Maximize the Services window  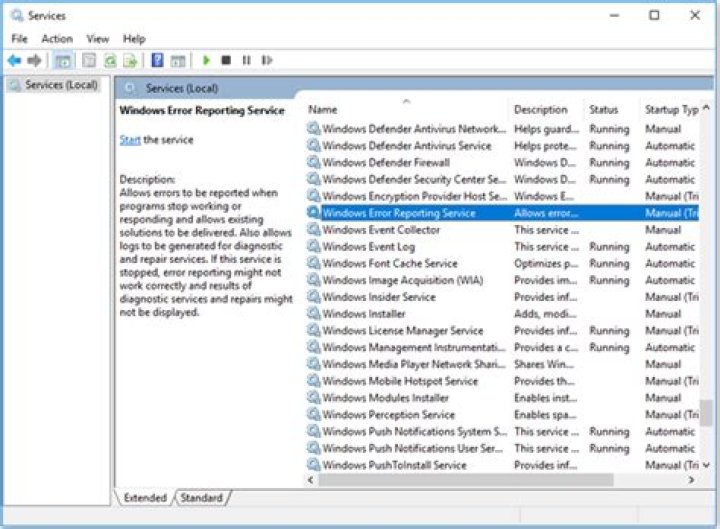654,15
